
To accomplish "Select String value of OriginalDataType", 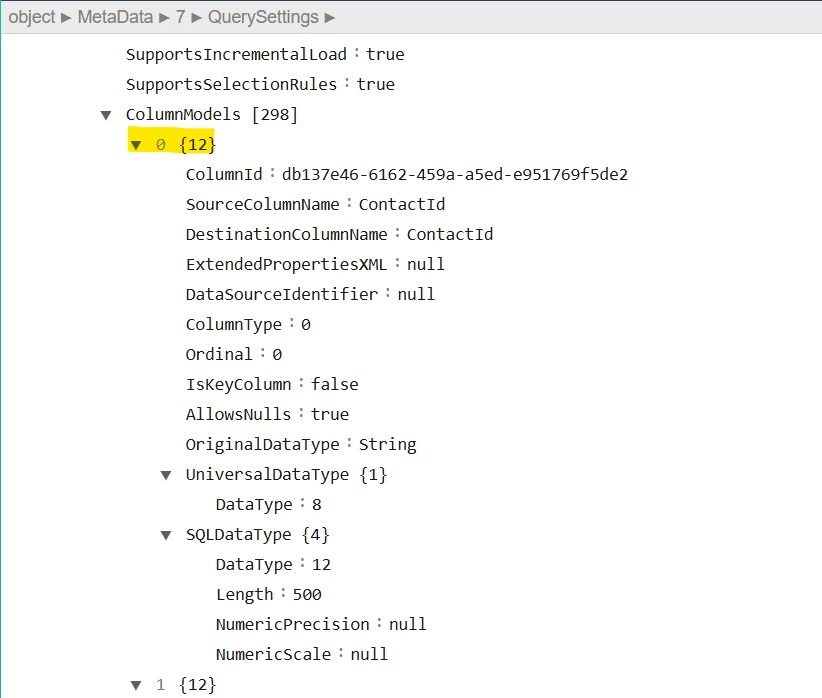I will pos(387,445).
